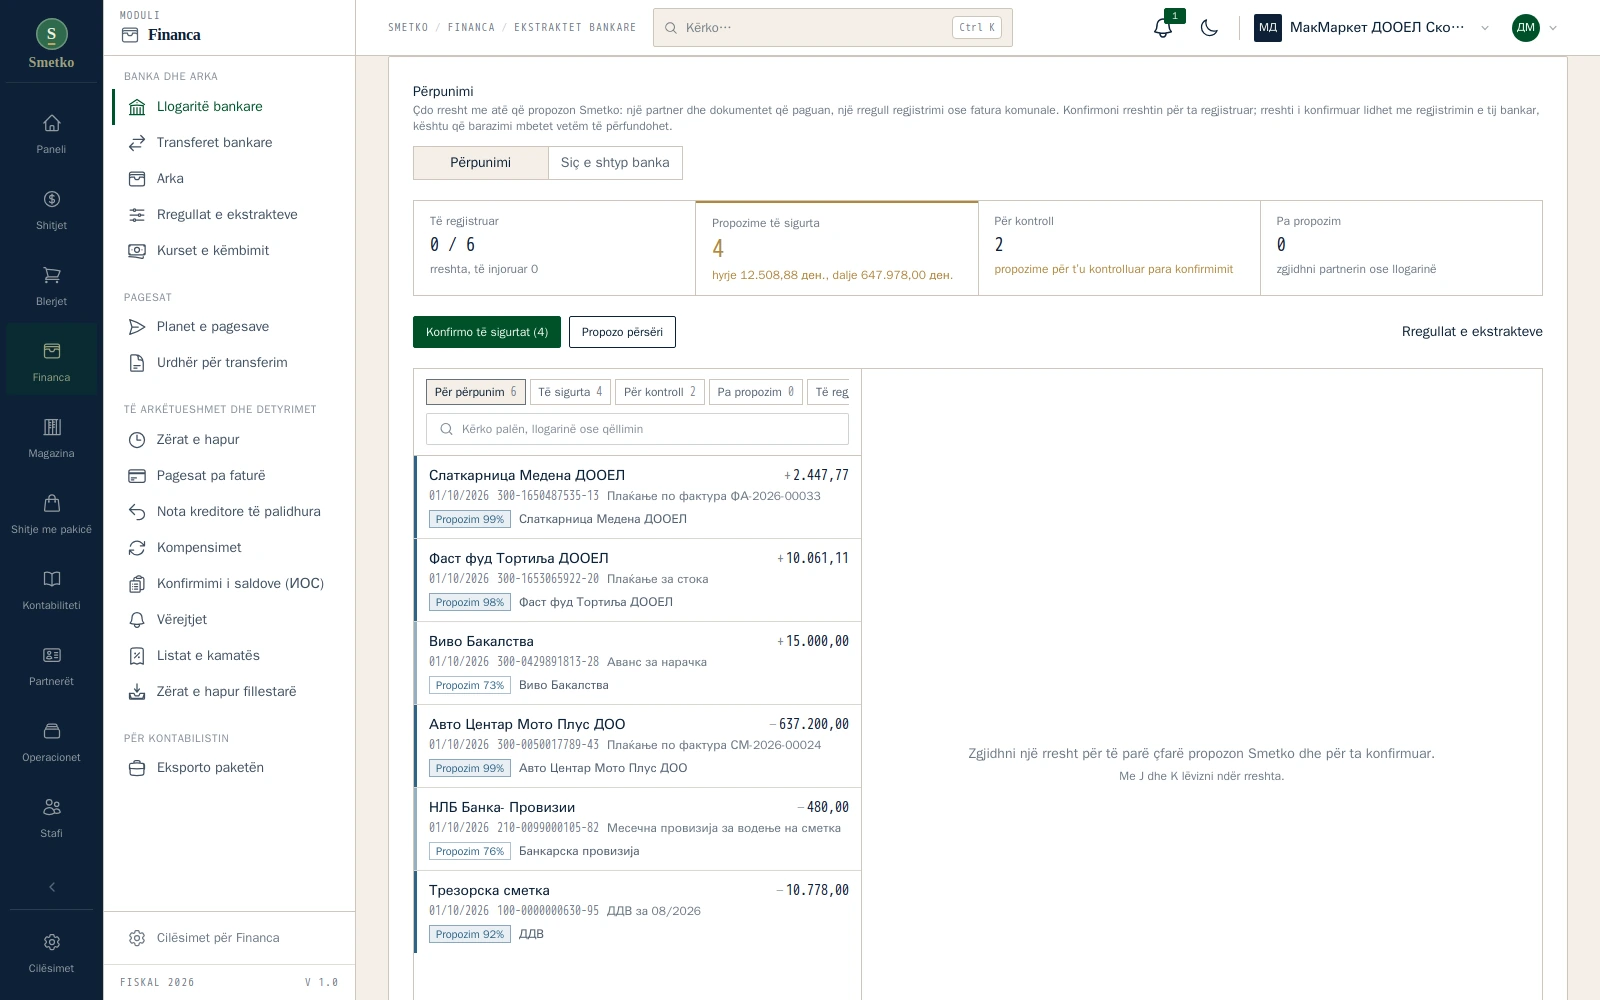The width and height of the screenshot is (1600, 1000).
Task: Open Shitjet module icon
Action: [x=51, y=209]
